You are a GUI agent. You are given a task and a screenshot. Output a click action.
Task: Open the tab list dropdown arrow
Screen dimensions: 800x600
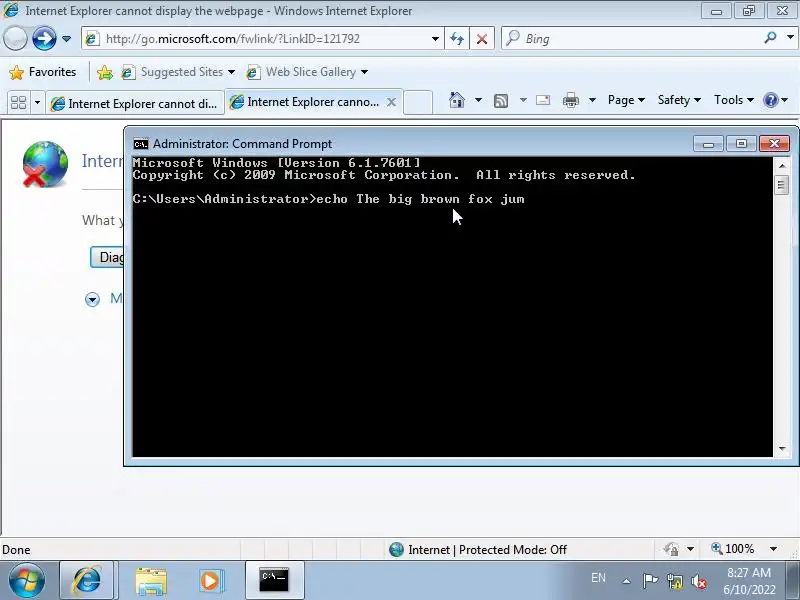(37, 103)
